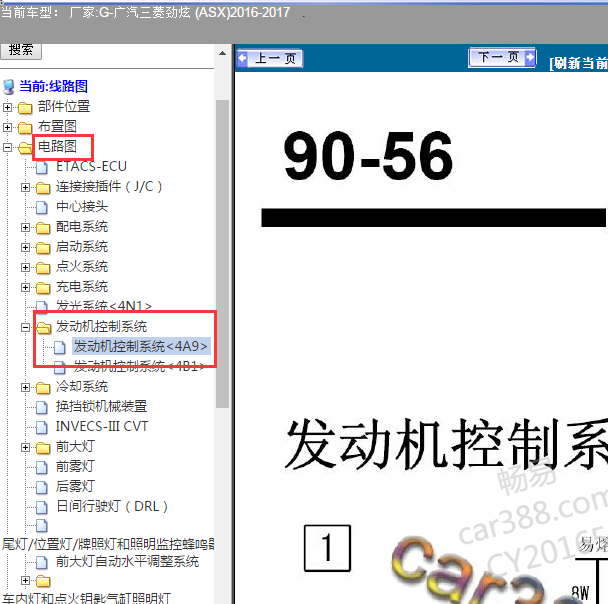This screenshot has height=604, width=608.
Task: Click folder icon beside 连接接插件
Action: [43, 188]
